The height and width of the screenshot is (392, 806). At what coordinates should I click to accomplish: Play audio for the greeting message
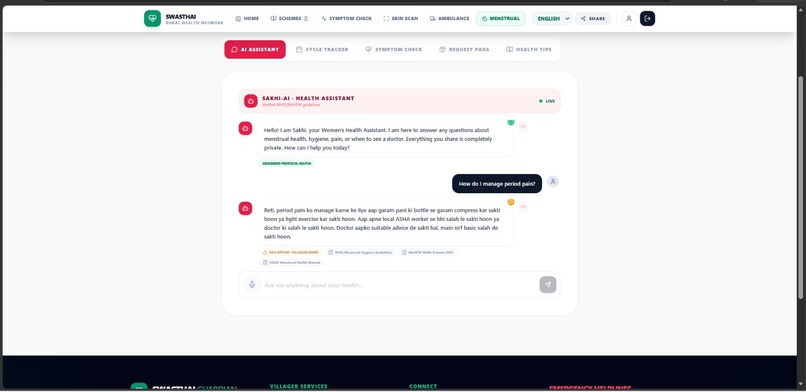click(x=523, y=126)
